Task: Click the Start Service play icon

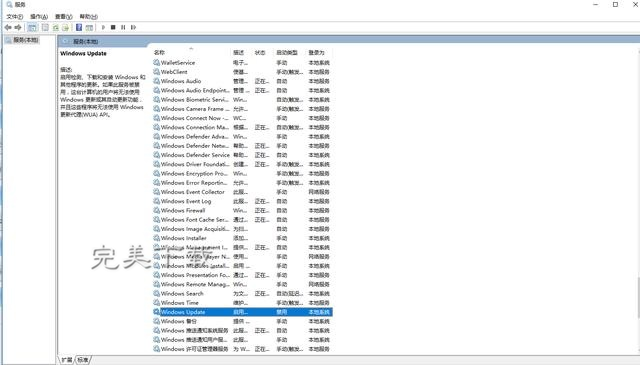Action: point(103,27)
